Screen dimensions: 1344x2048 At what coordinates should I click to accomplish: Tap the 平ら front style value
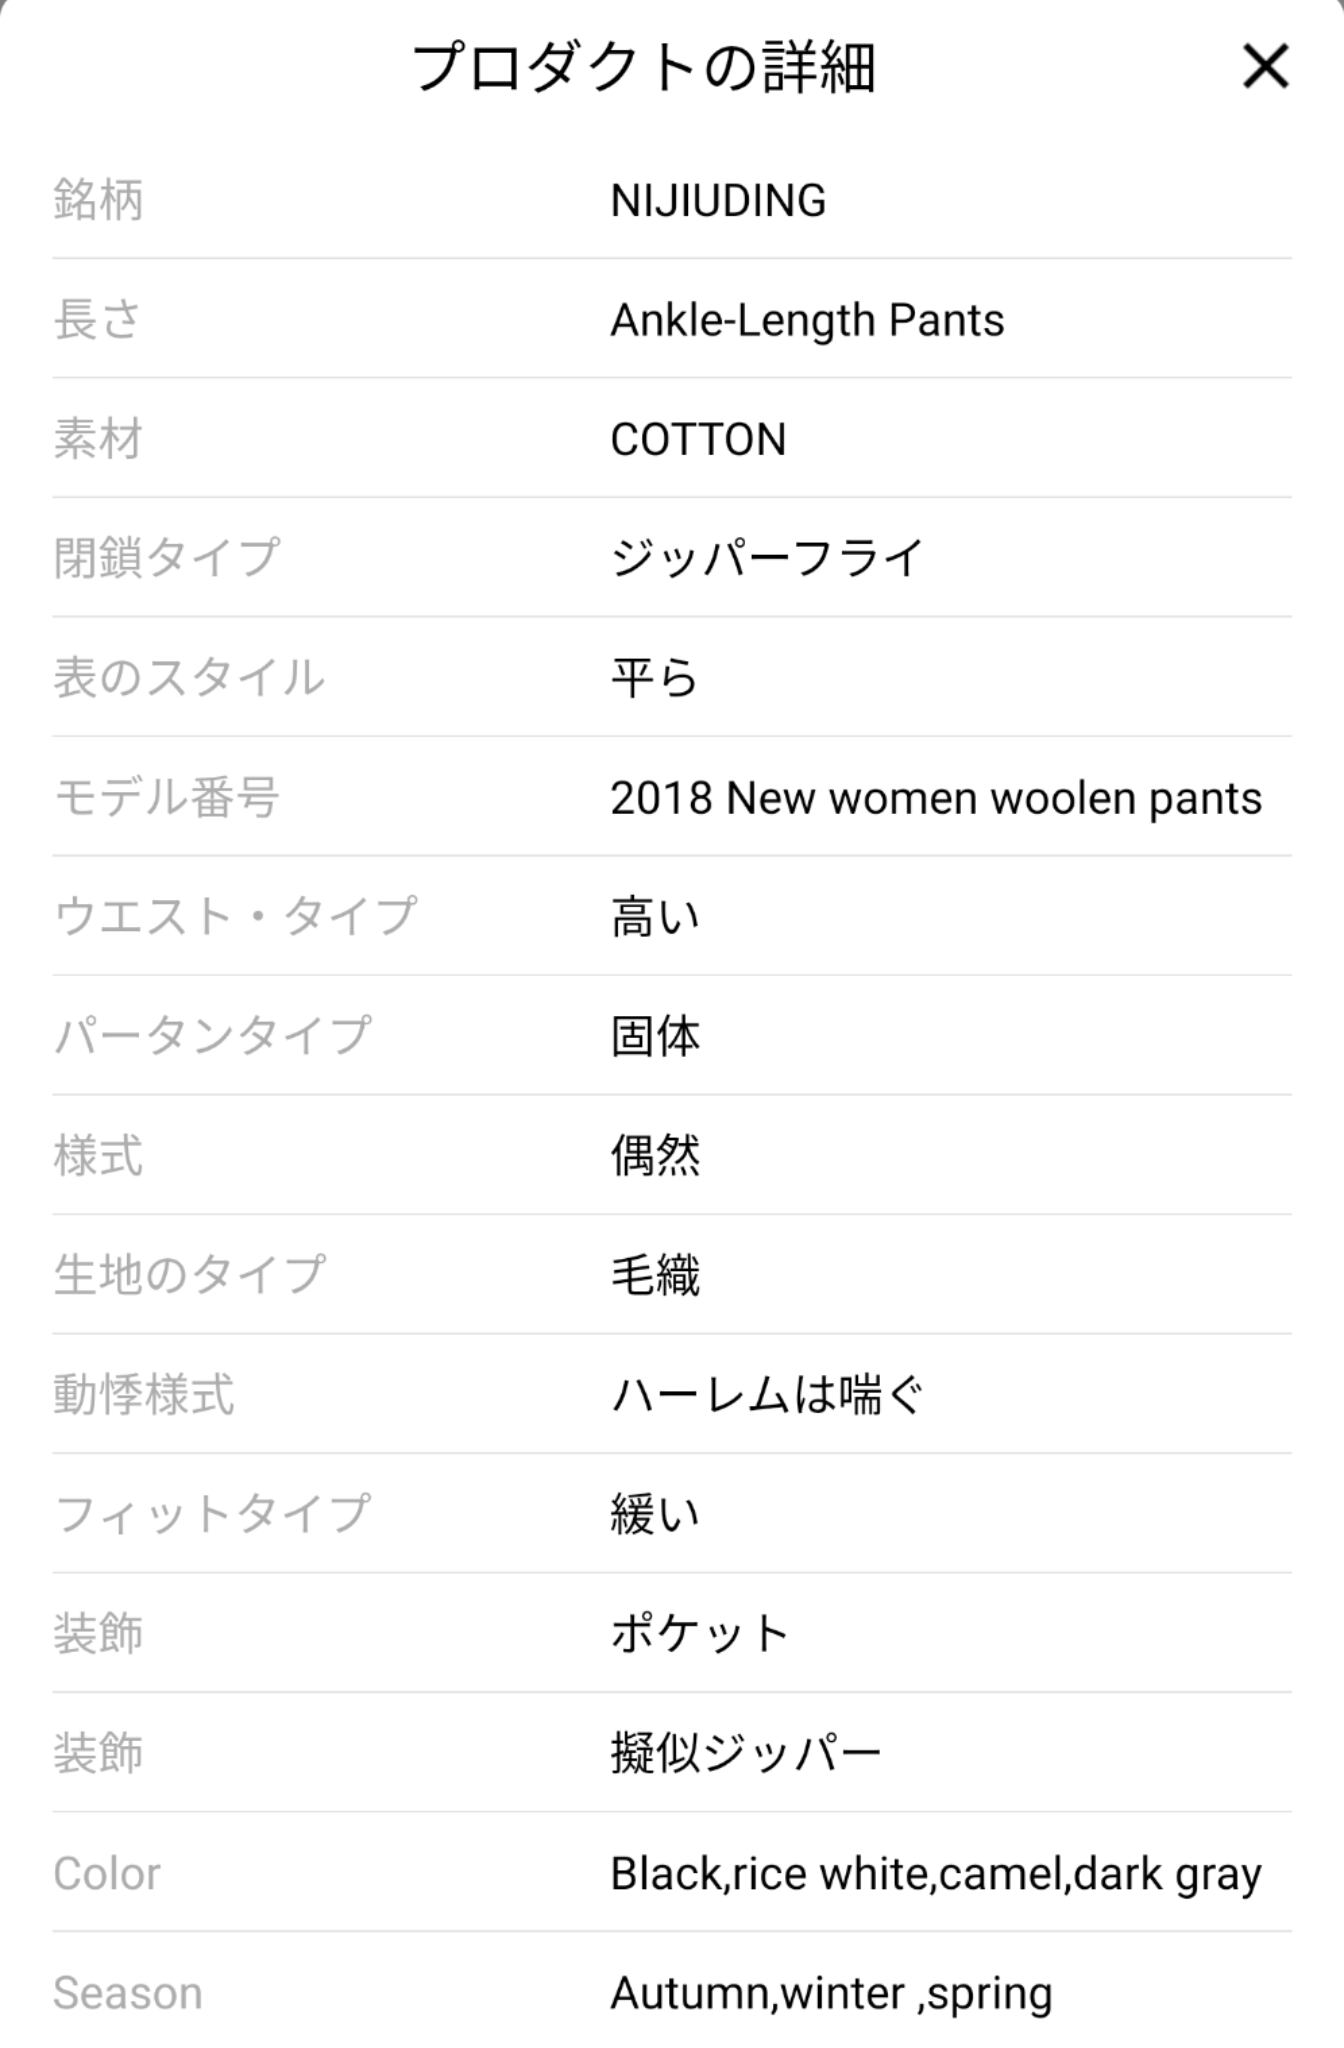pyautogui.click(x=654, y=678)
